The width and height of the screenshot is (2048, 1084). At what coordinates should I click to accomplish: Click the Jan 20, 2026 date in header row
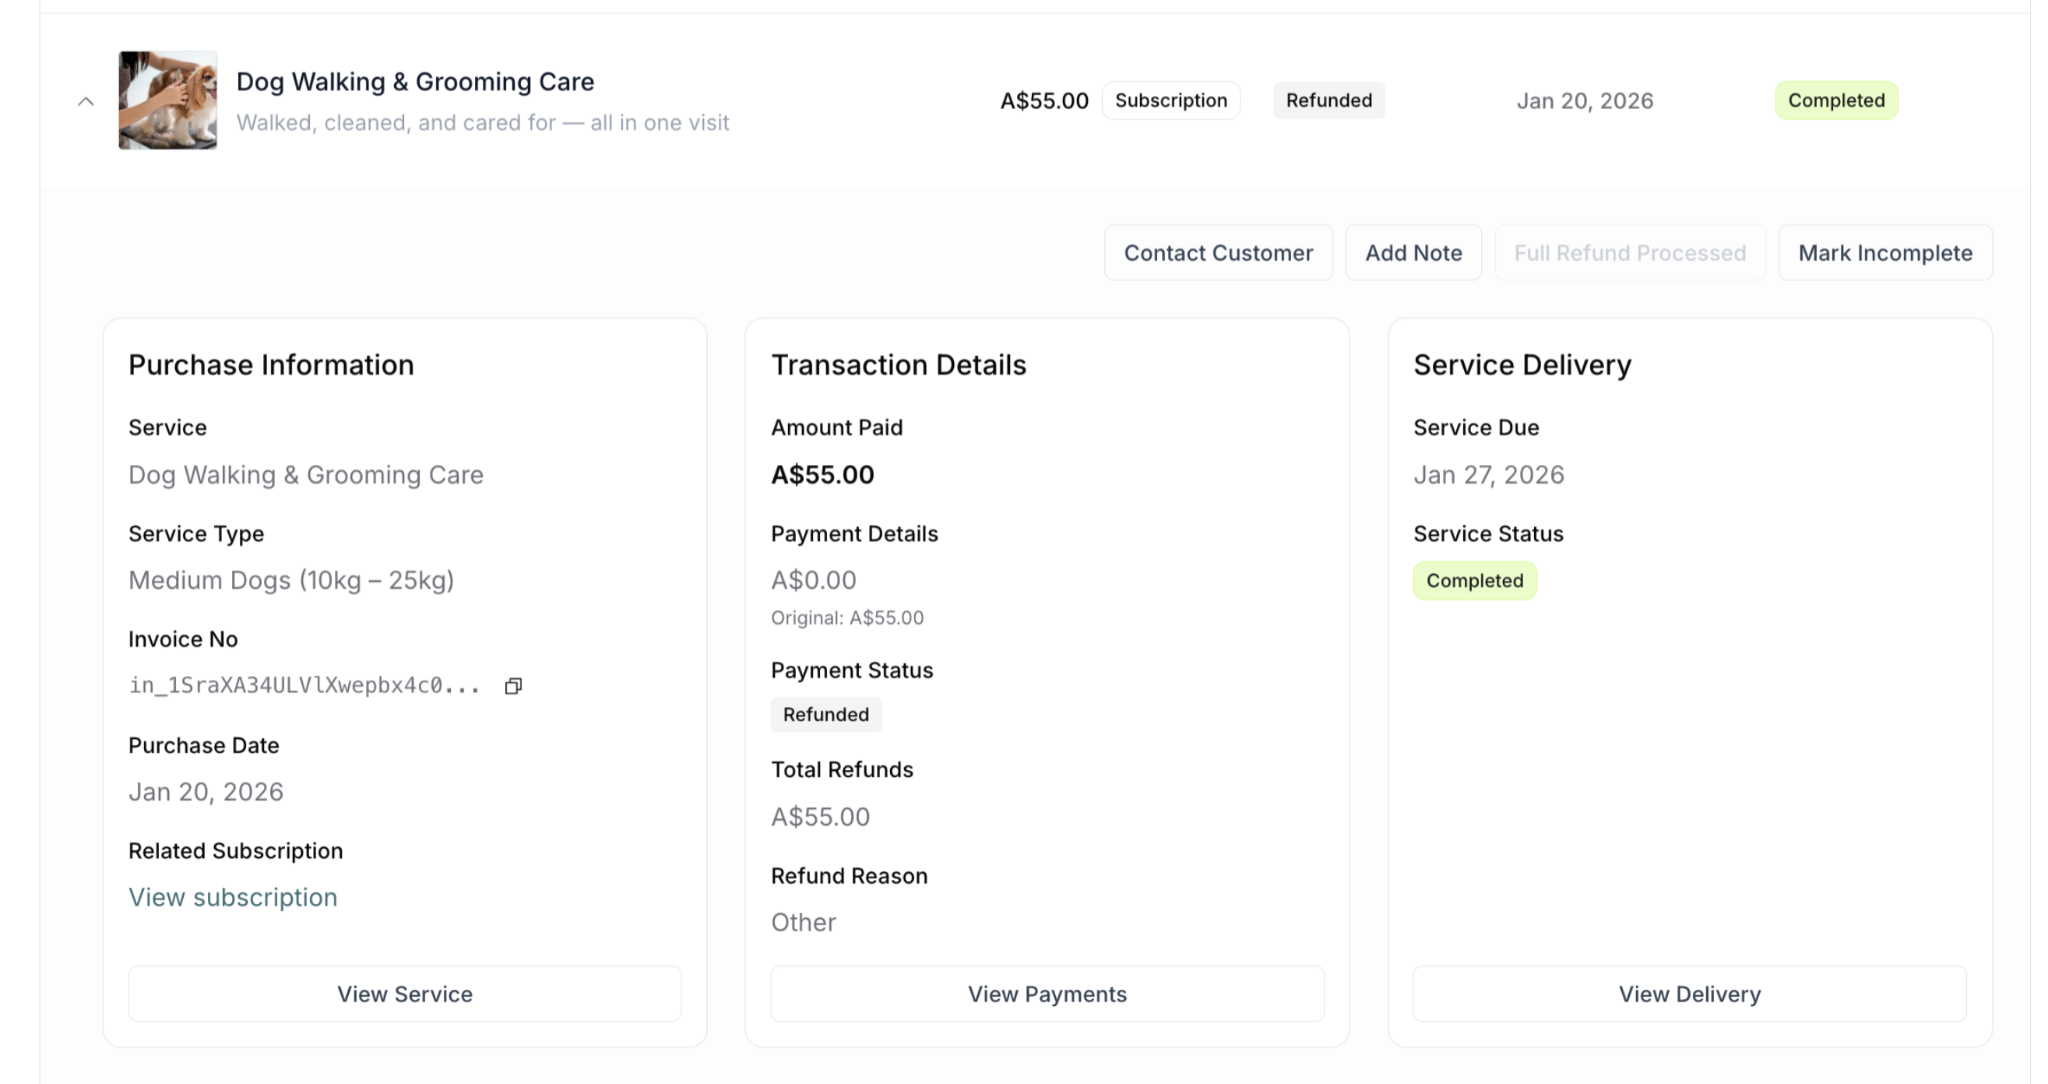(x=1584, y=101)
